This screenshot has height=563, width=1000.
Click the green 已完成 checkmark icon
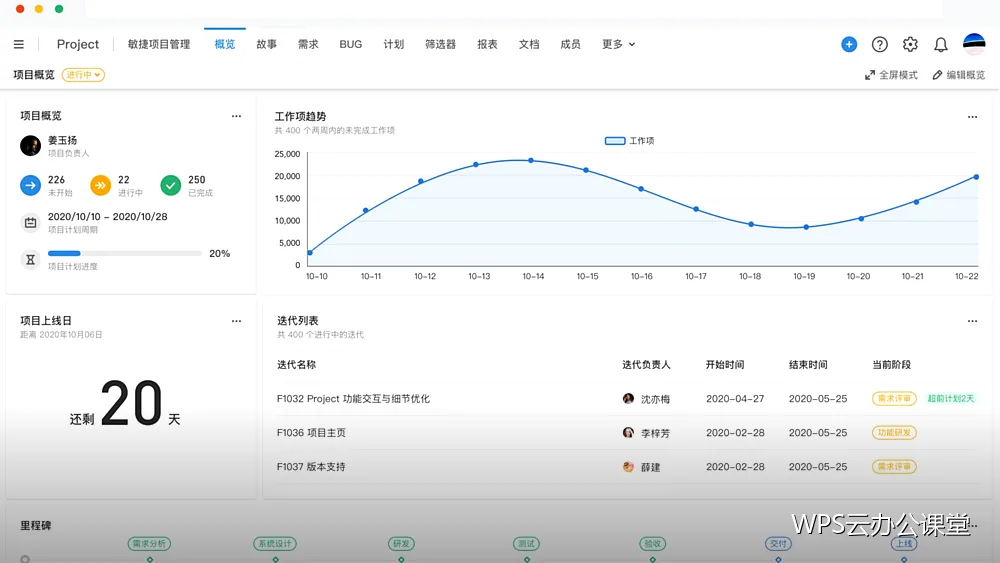click(x=170, y=185)
